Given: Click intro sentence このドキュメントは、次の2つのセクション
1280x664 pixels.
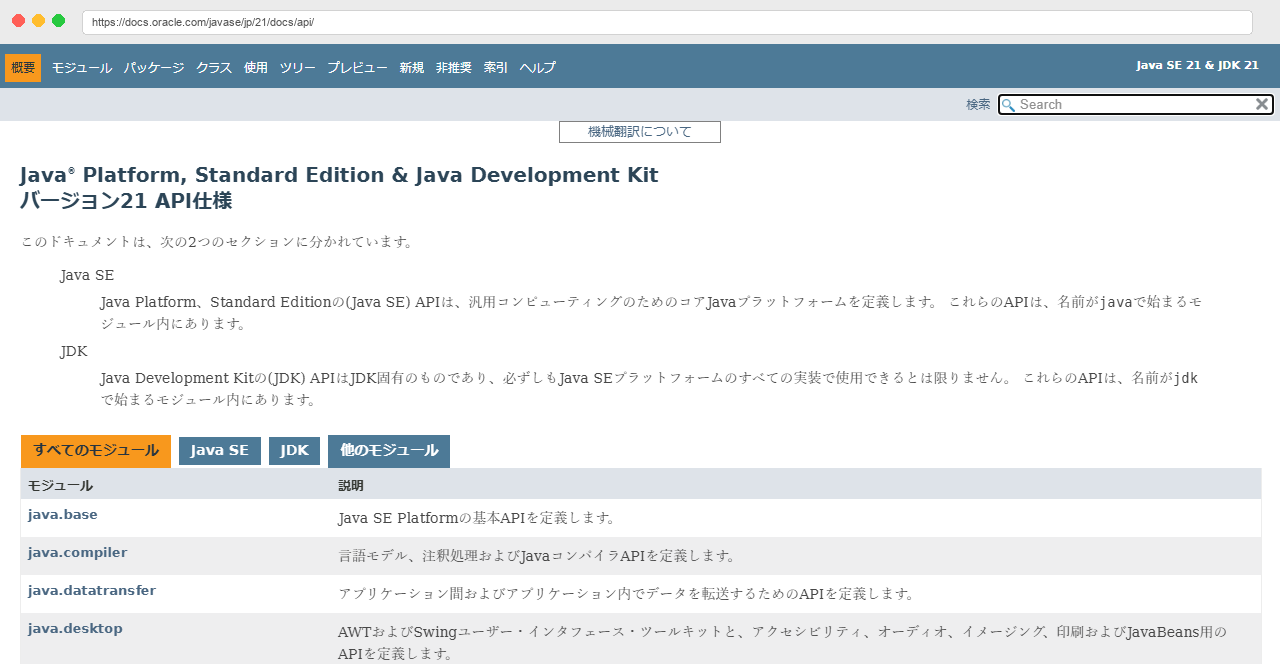Looking at the screenshot, I should (x=217, y=242).
